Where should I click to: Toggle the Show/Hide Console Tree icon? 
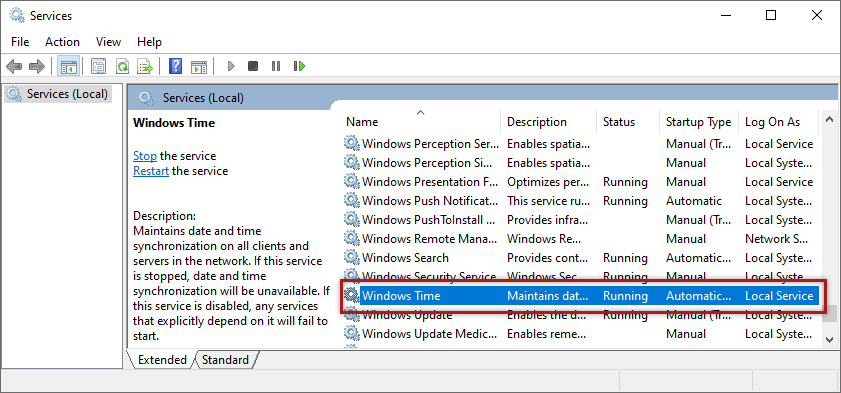tap(69, 66)
